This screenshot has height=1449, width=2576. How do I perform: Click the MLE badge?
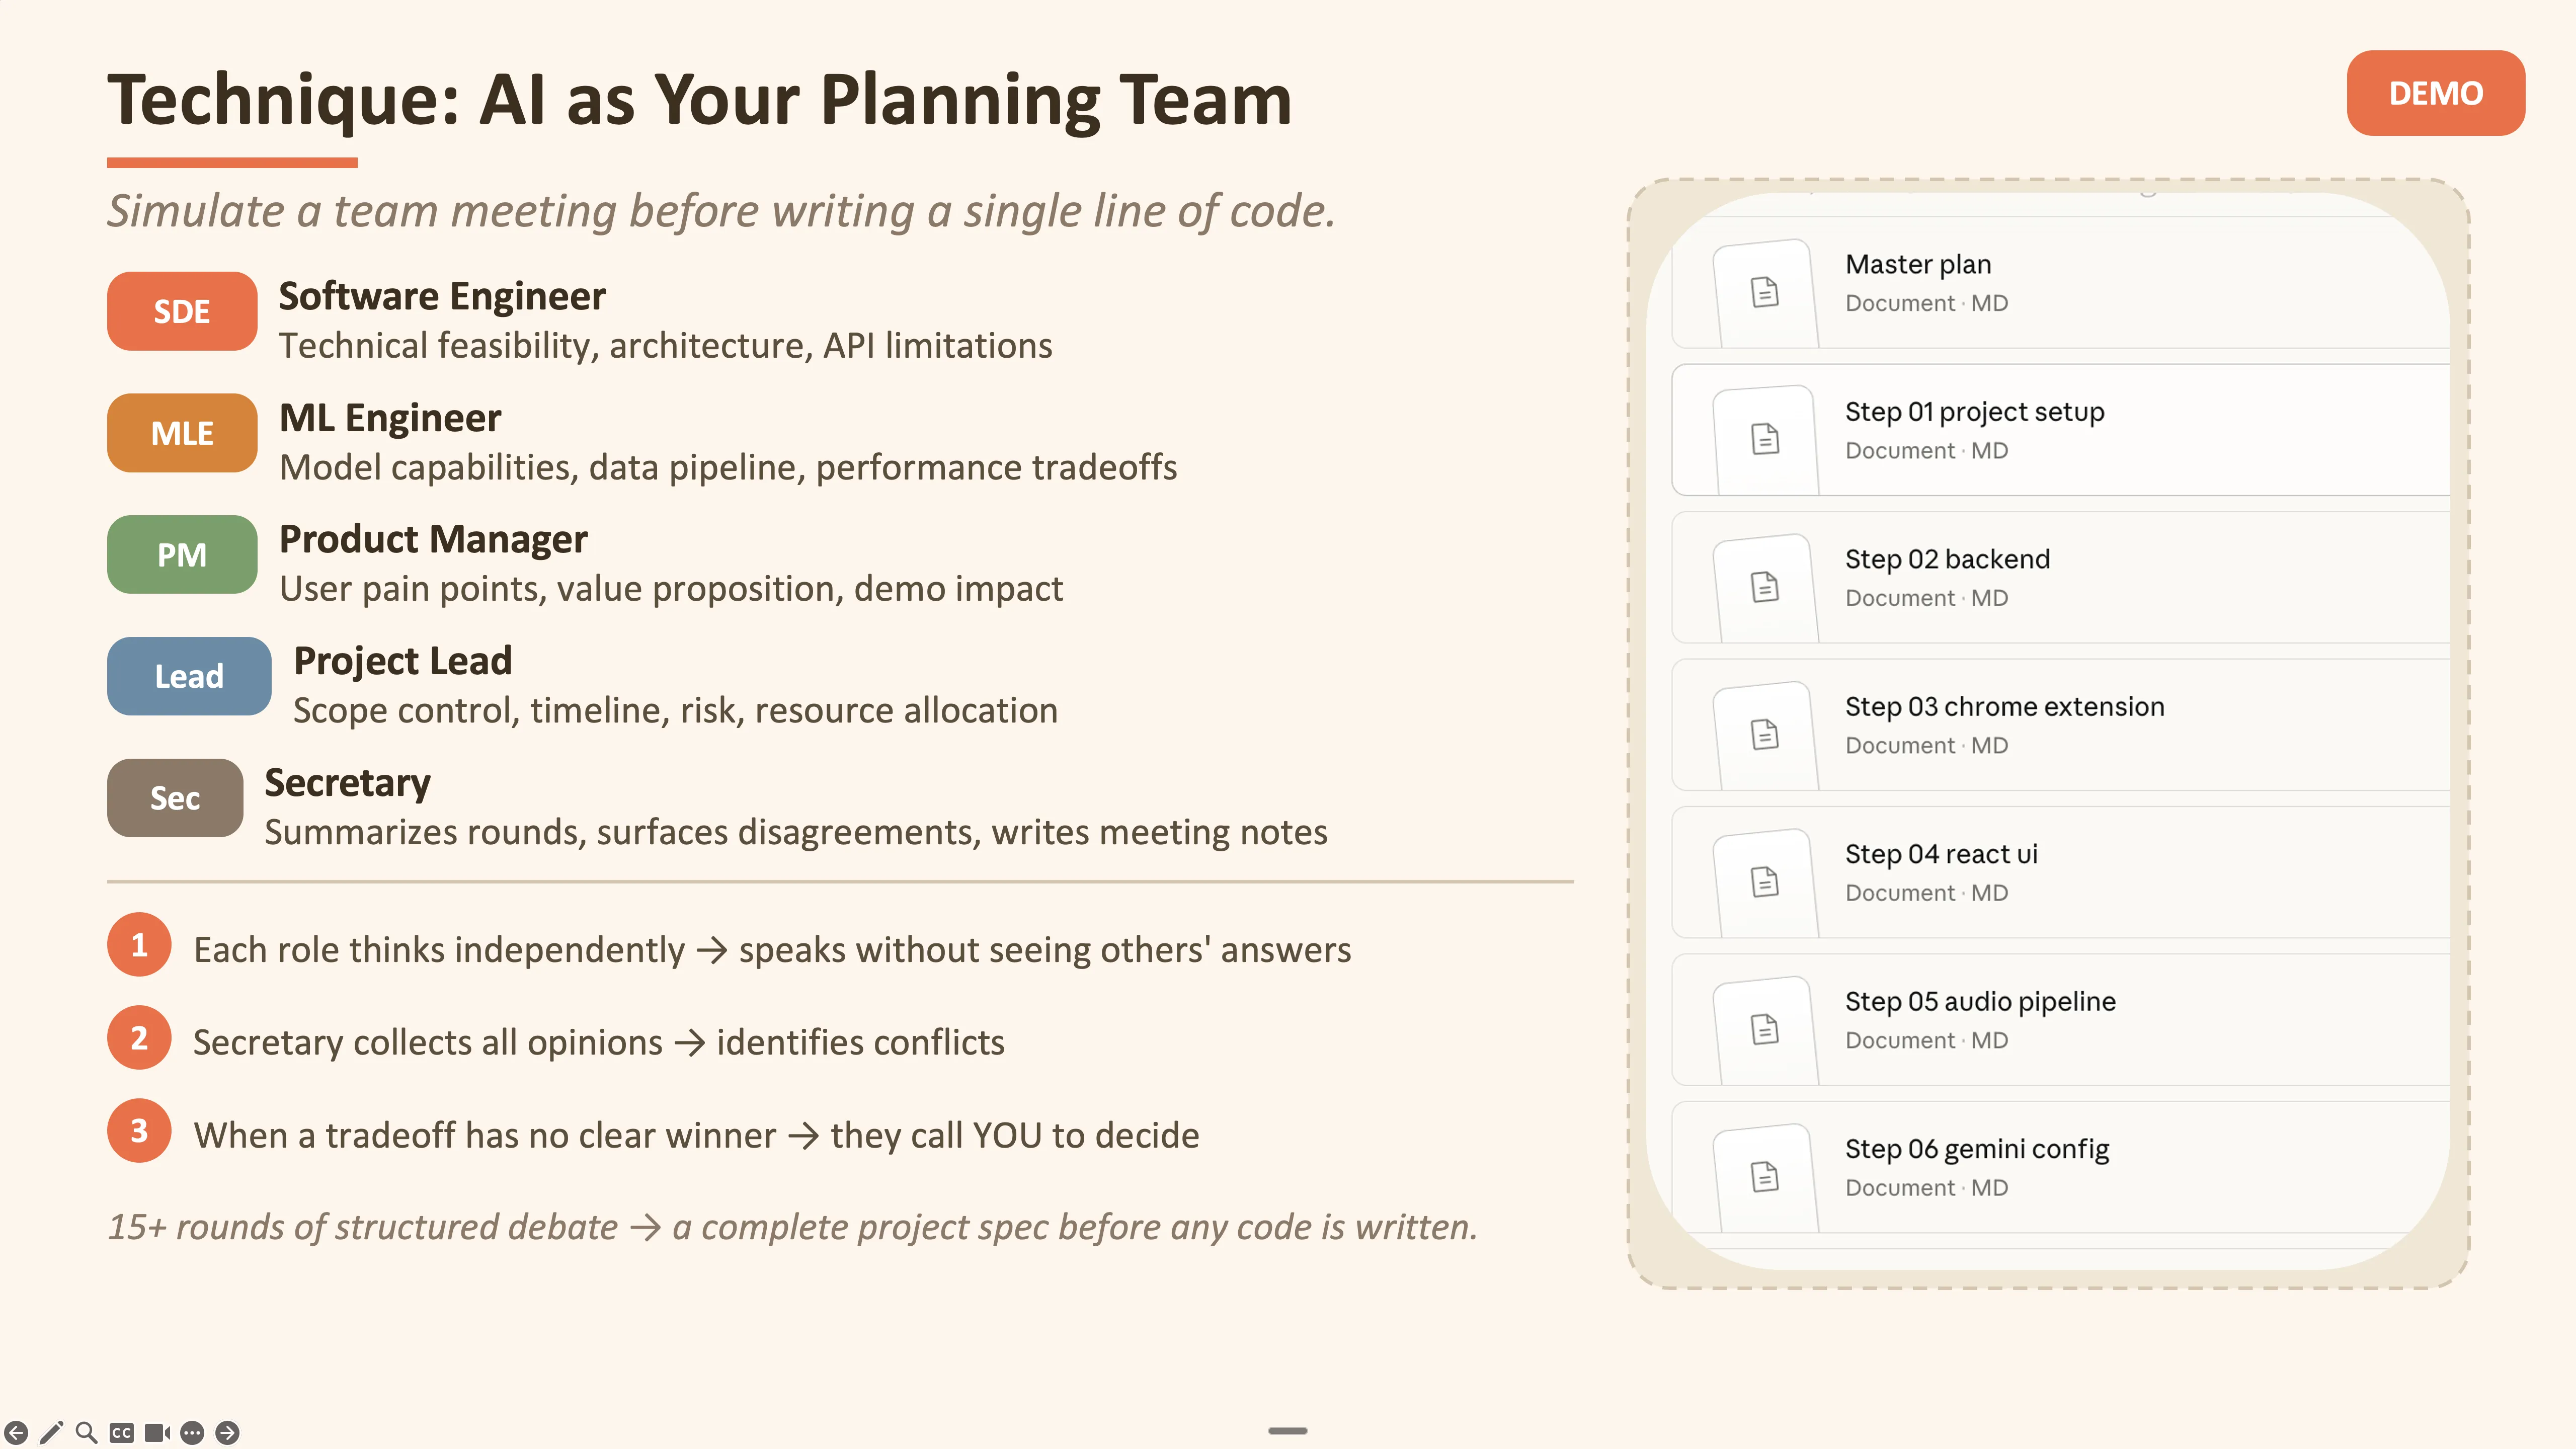point(181,432)
